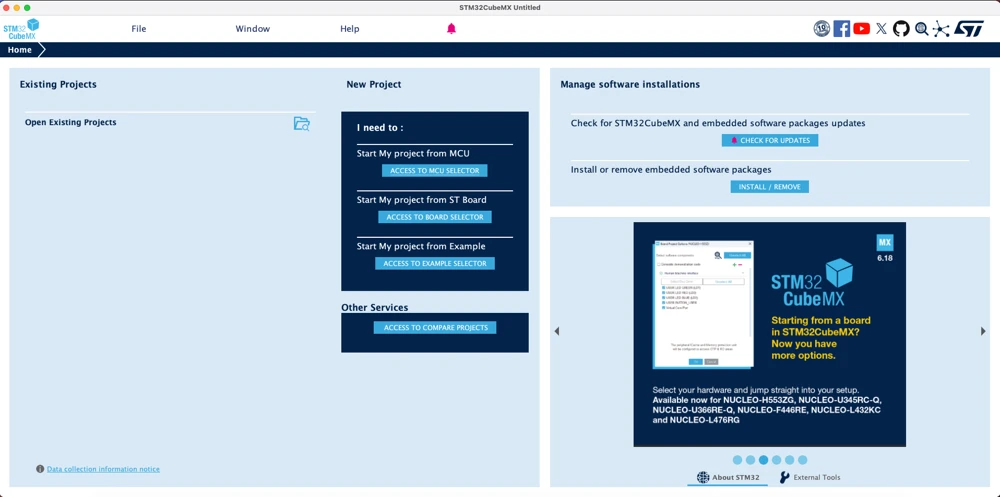Open the Window menu
This screenshot has height=497, width=1000.
pyautogui.click(x=253, y=29)
